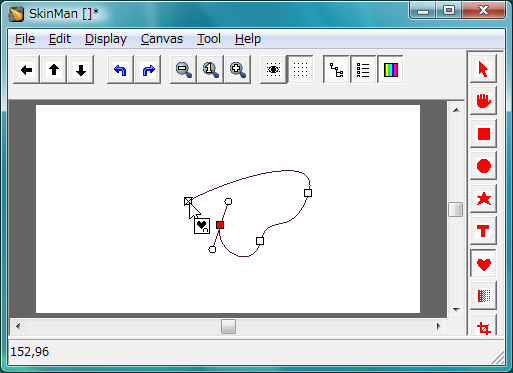Click the undo blue arrow button
Image resolution: width=513 pixels, height=373 pixels.
pyautogui.click(x=120, y=70)
